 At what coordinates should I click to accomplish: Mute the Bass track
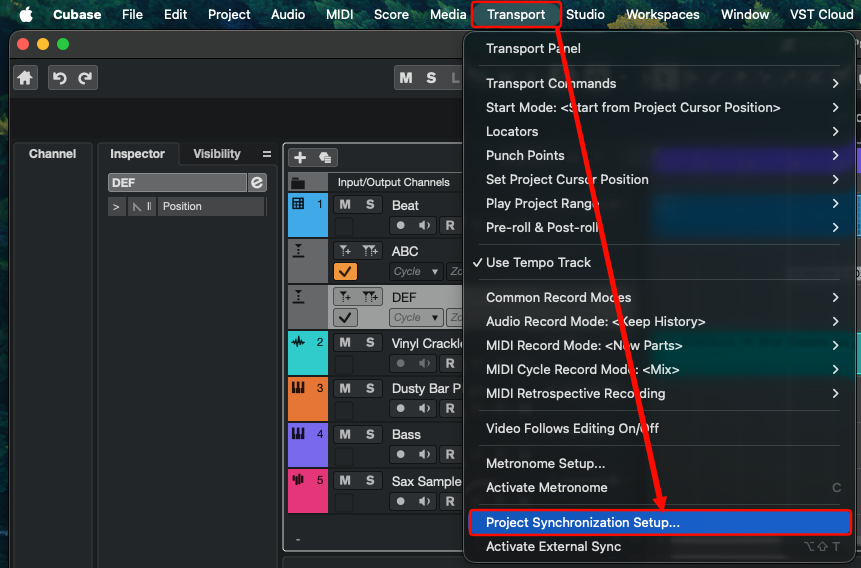point(345,434)
